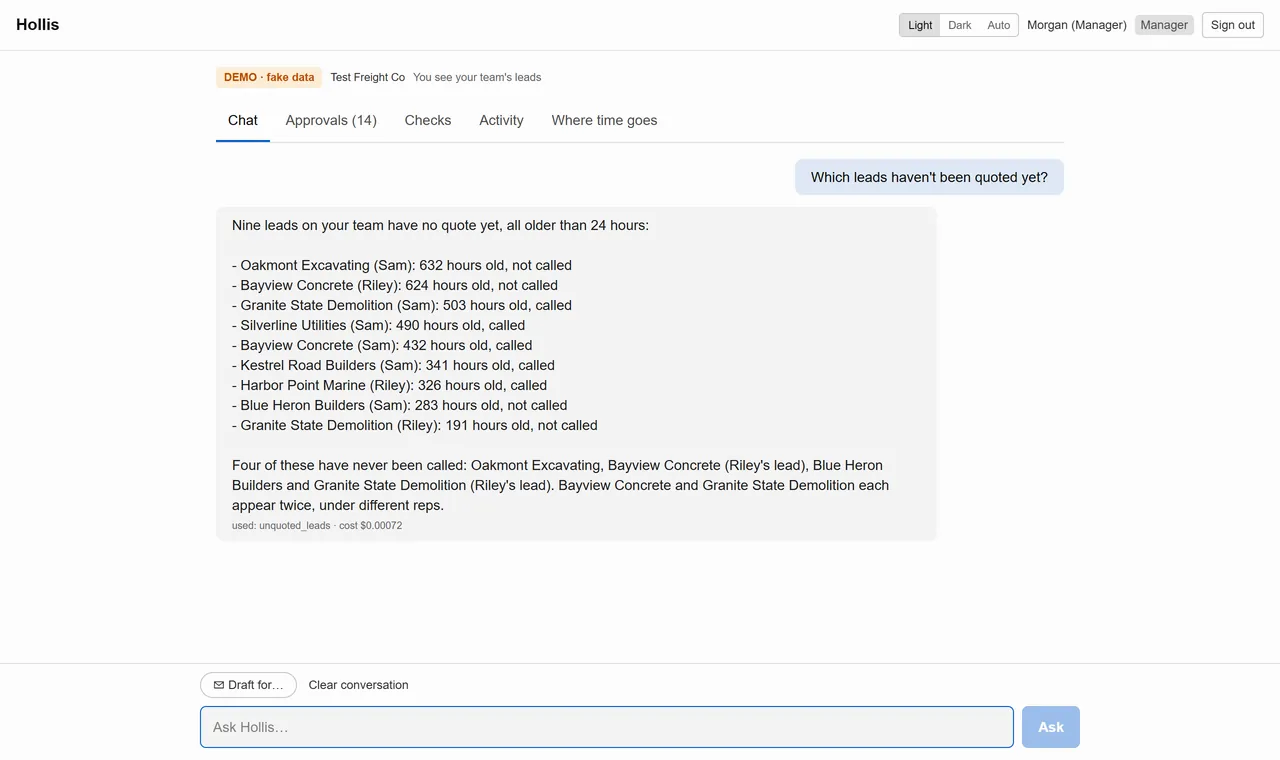Go to the Activity tab
The height and width of the screenshot is (760, 1280).
click(x=501, y=120)
